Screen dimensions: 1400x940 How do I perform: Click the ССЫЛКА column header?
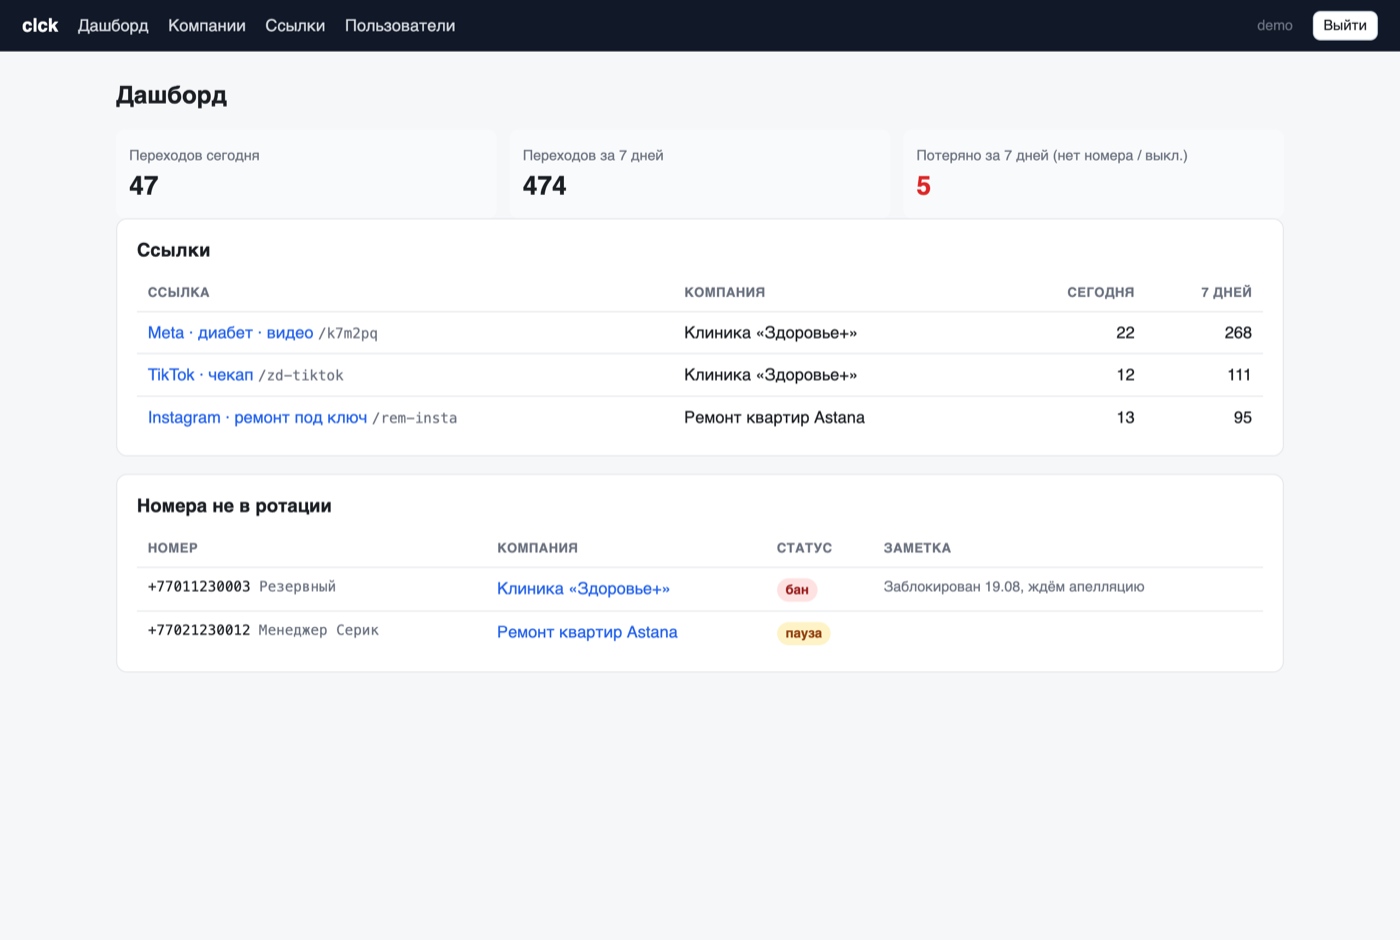click(x=179, y=292)
